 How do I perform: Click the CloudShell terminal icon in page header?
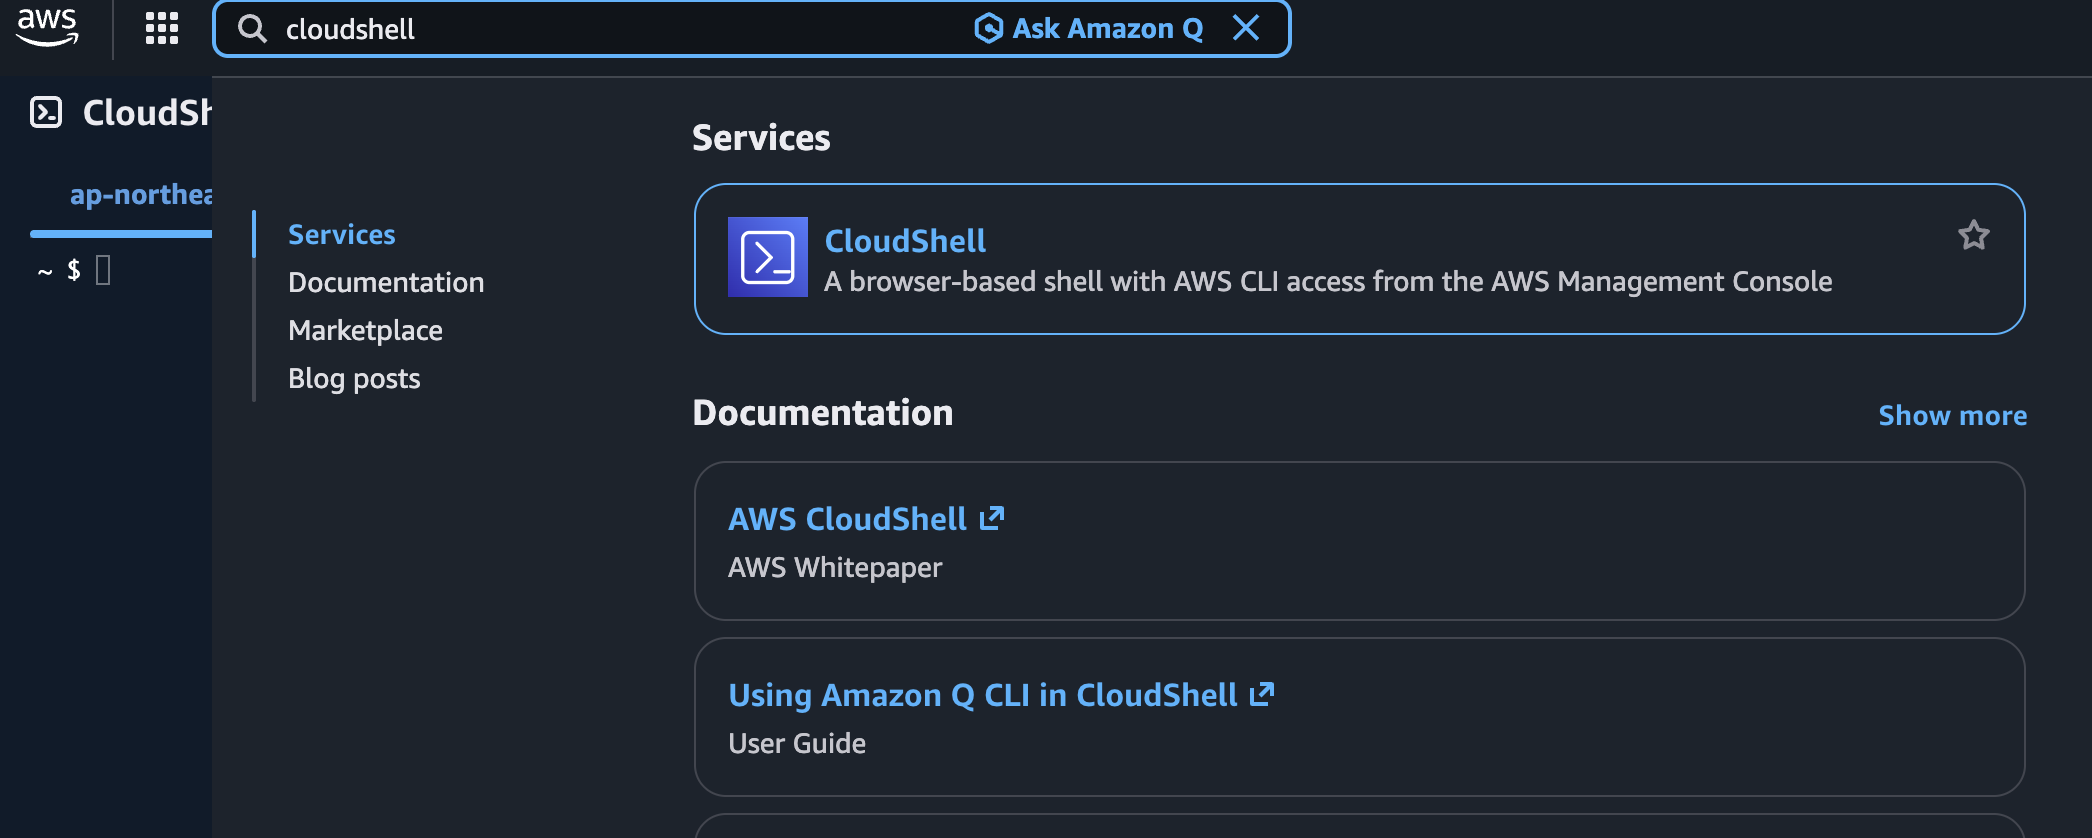pos(46,112)
